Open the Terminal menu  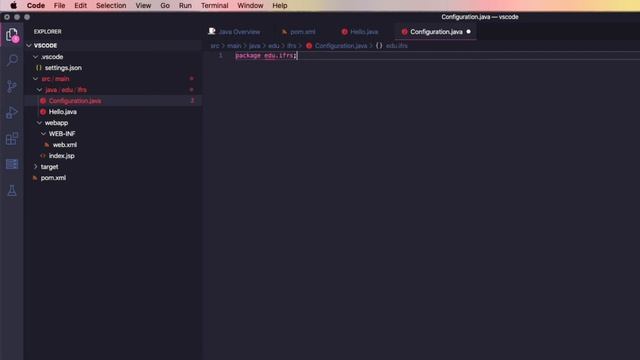click(x=215, y=5)
